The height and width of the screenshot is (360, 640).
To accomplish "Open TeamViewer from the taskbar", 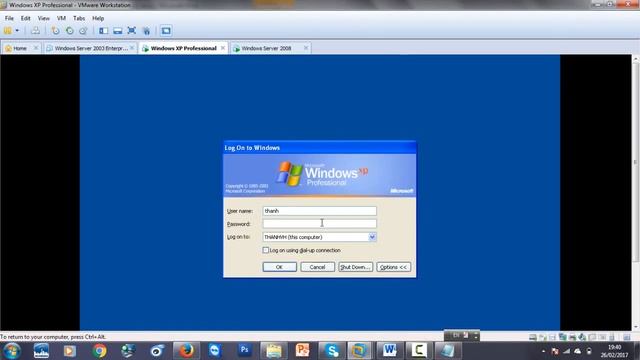I will pos(215,351).
